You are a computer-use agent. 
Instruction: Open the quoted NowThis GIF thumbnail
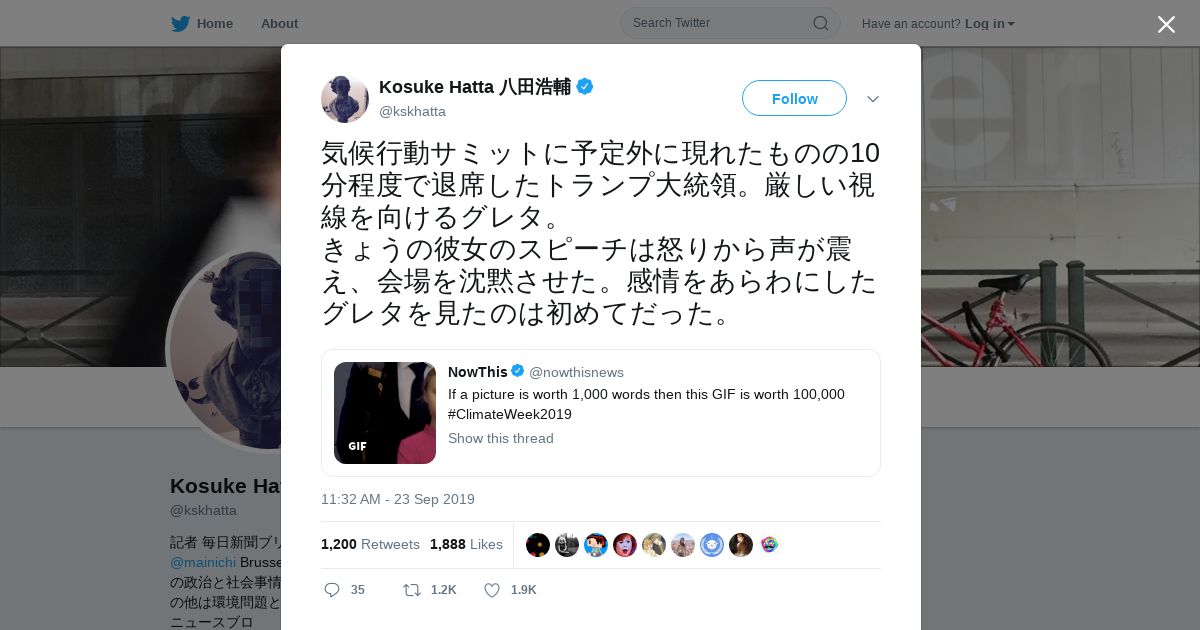tap(385, 413)
